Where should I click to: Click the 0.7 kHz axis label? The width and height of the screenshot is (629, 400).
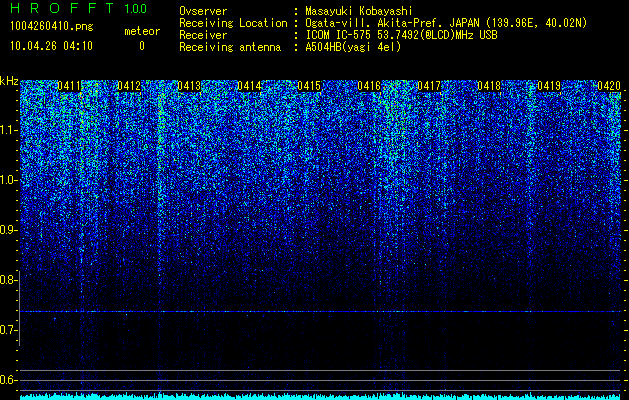(x=8, y=330)
